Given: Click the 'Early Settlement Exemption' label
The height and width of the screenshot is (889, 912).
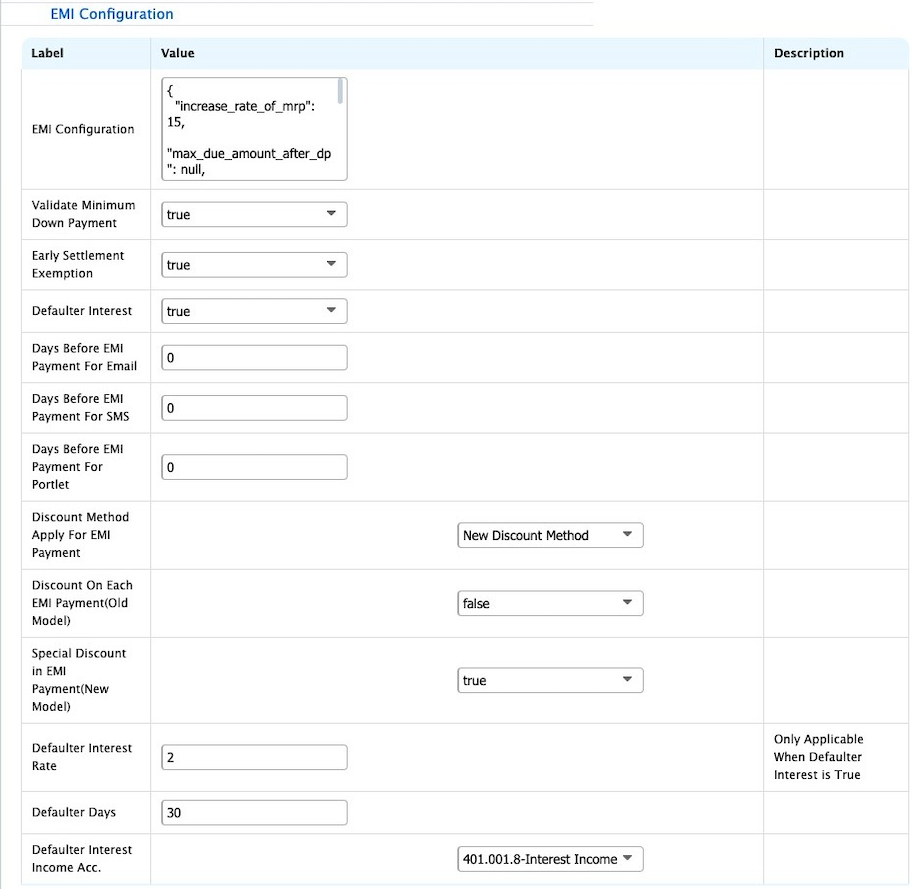Looking at the screenshot, I should point(78,265).
